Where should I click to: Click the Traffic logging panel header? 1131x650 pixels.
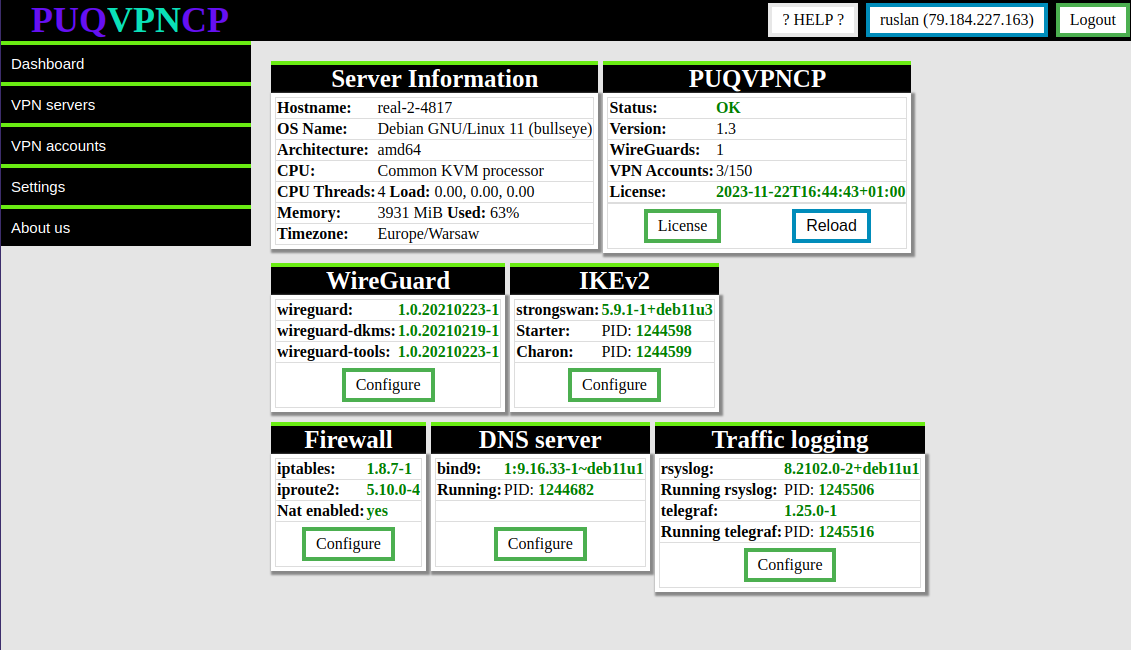tap(790, 440)
